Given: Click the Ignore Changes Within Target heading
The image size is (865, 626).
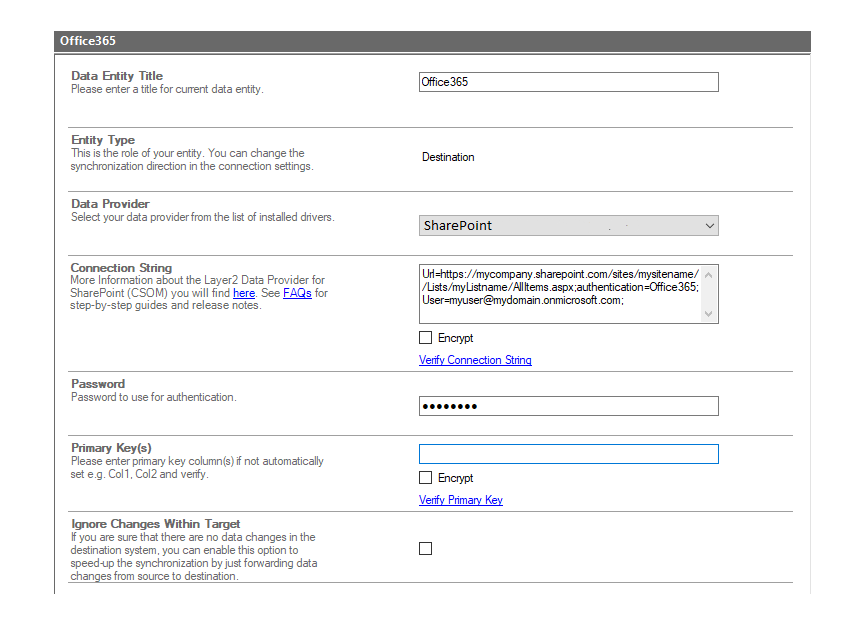Looking at the screenshot, I should (x=155, y=524).
